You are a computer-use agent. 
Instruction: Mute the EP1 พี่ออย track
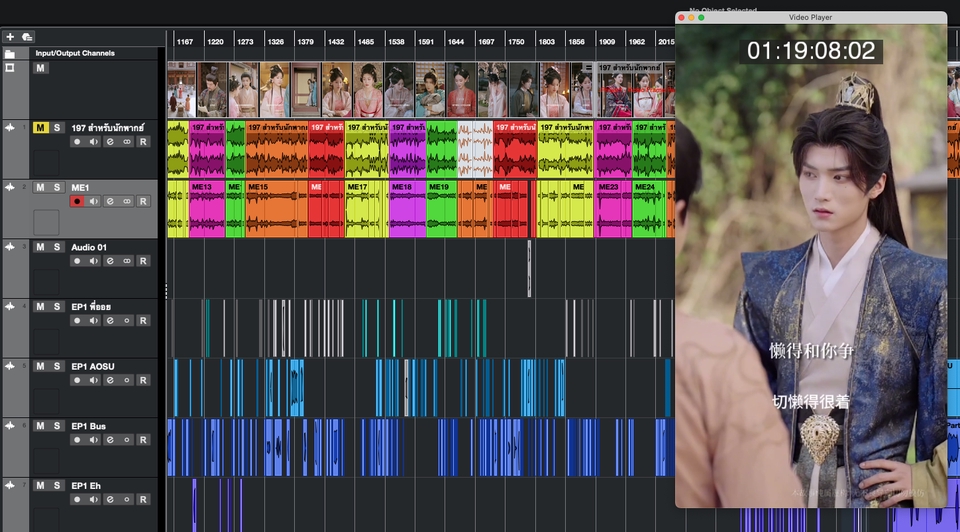tap(40, 306)
